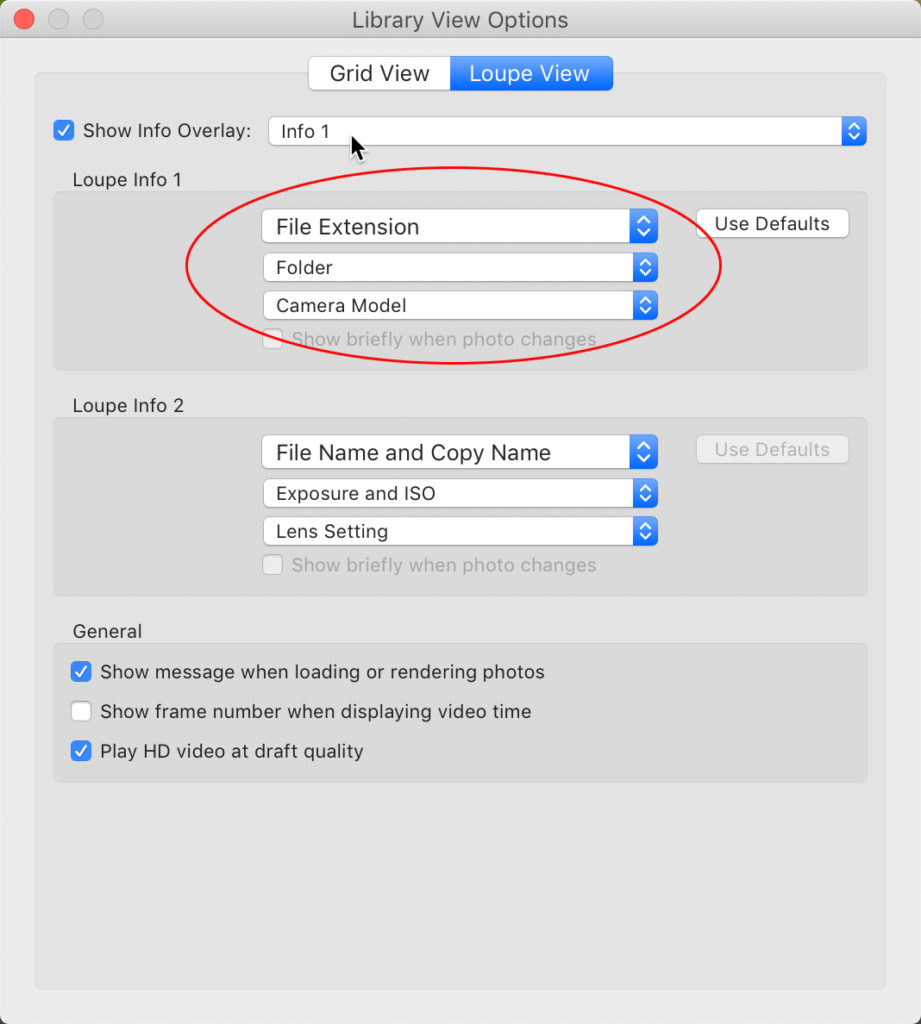Click the stepper arrows on Info 1 dropdown
Screen dimensions: 921x1024
(853, 132)
